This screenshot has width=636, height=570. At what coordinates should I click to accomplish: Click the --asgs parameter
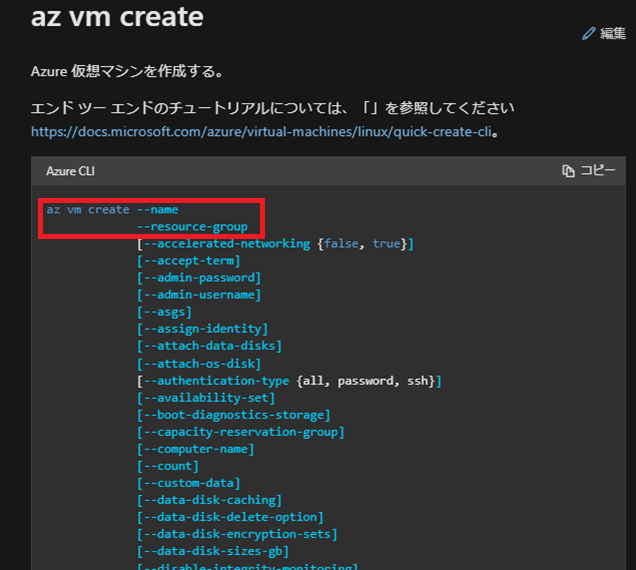164,312
